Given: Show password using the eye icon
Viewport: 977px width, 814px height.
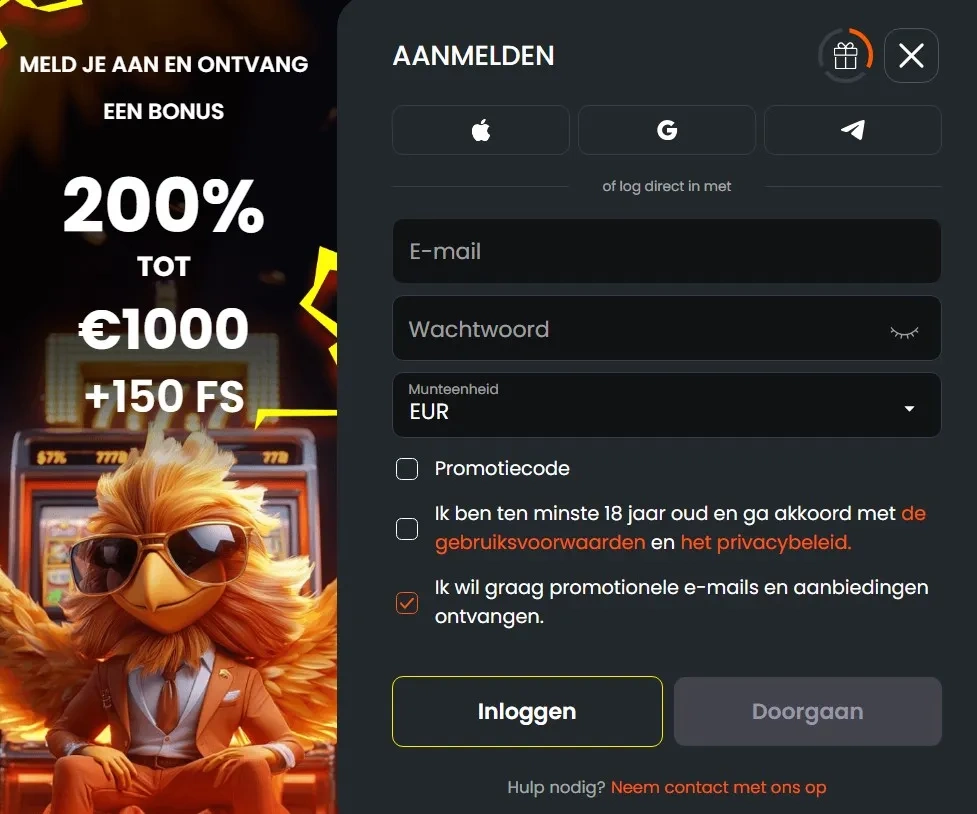Looking at the screenshot, I should point(904,332).
